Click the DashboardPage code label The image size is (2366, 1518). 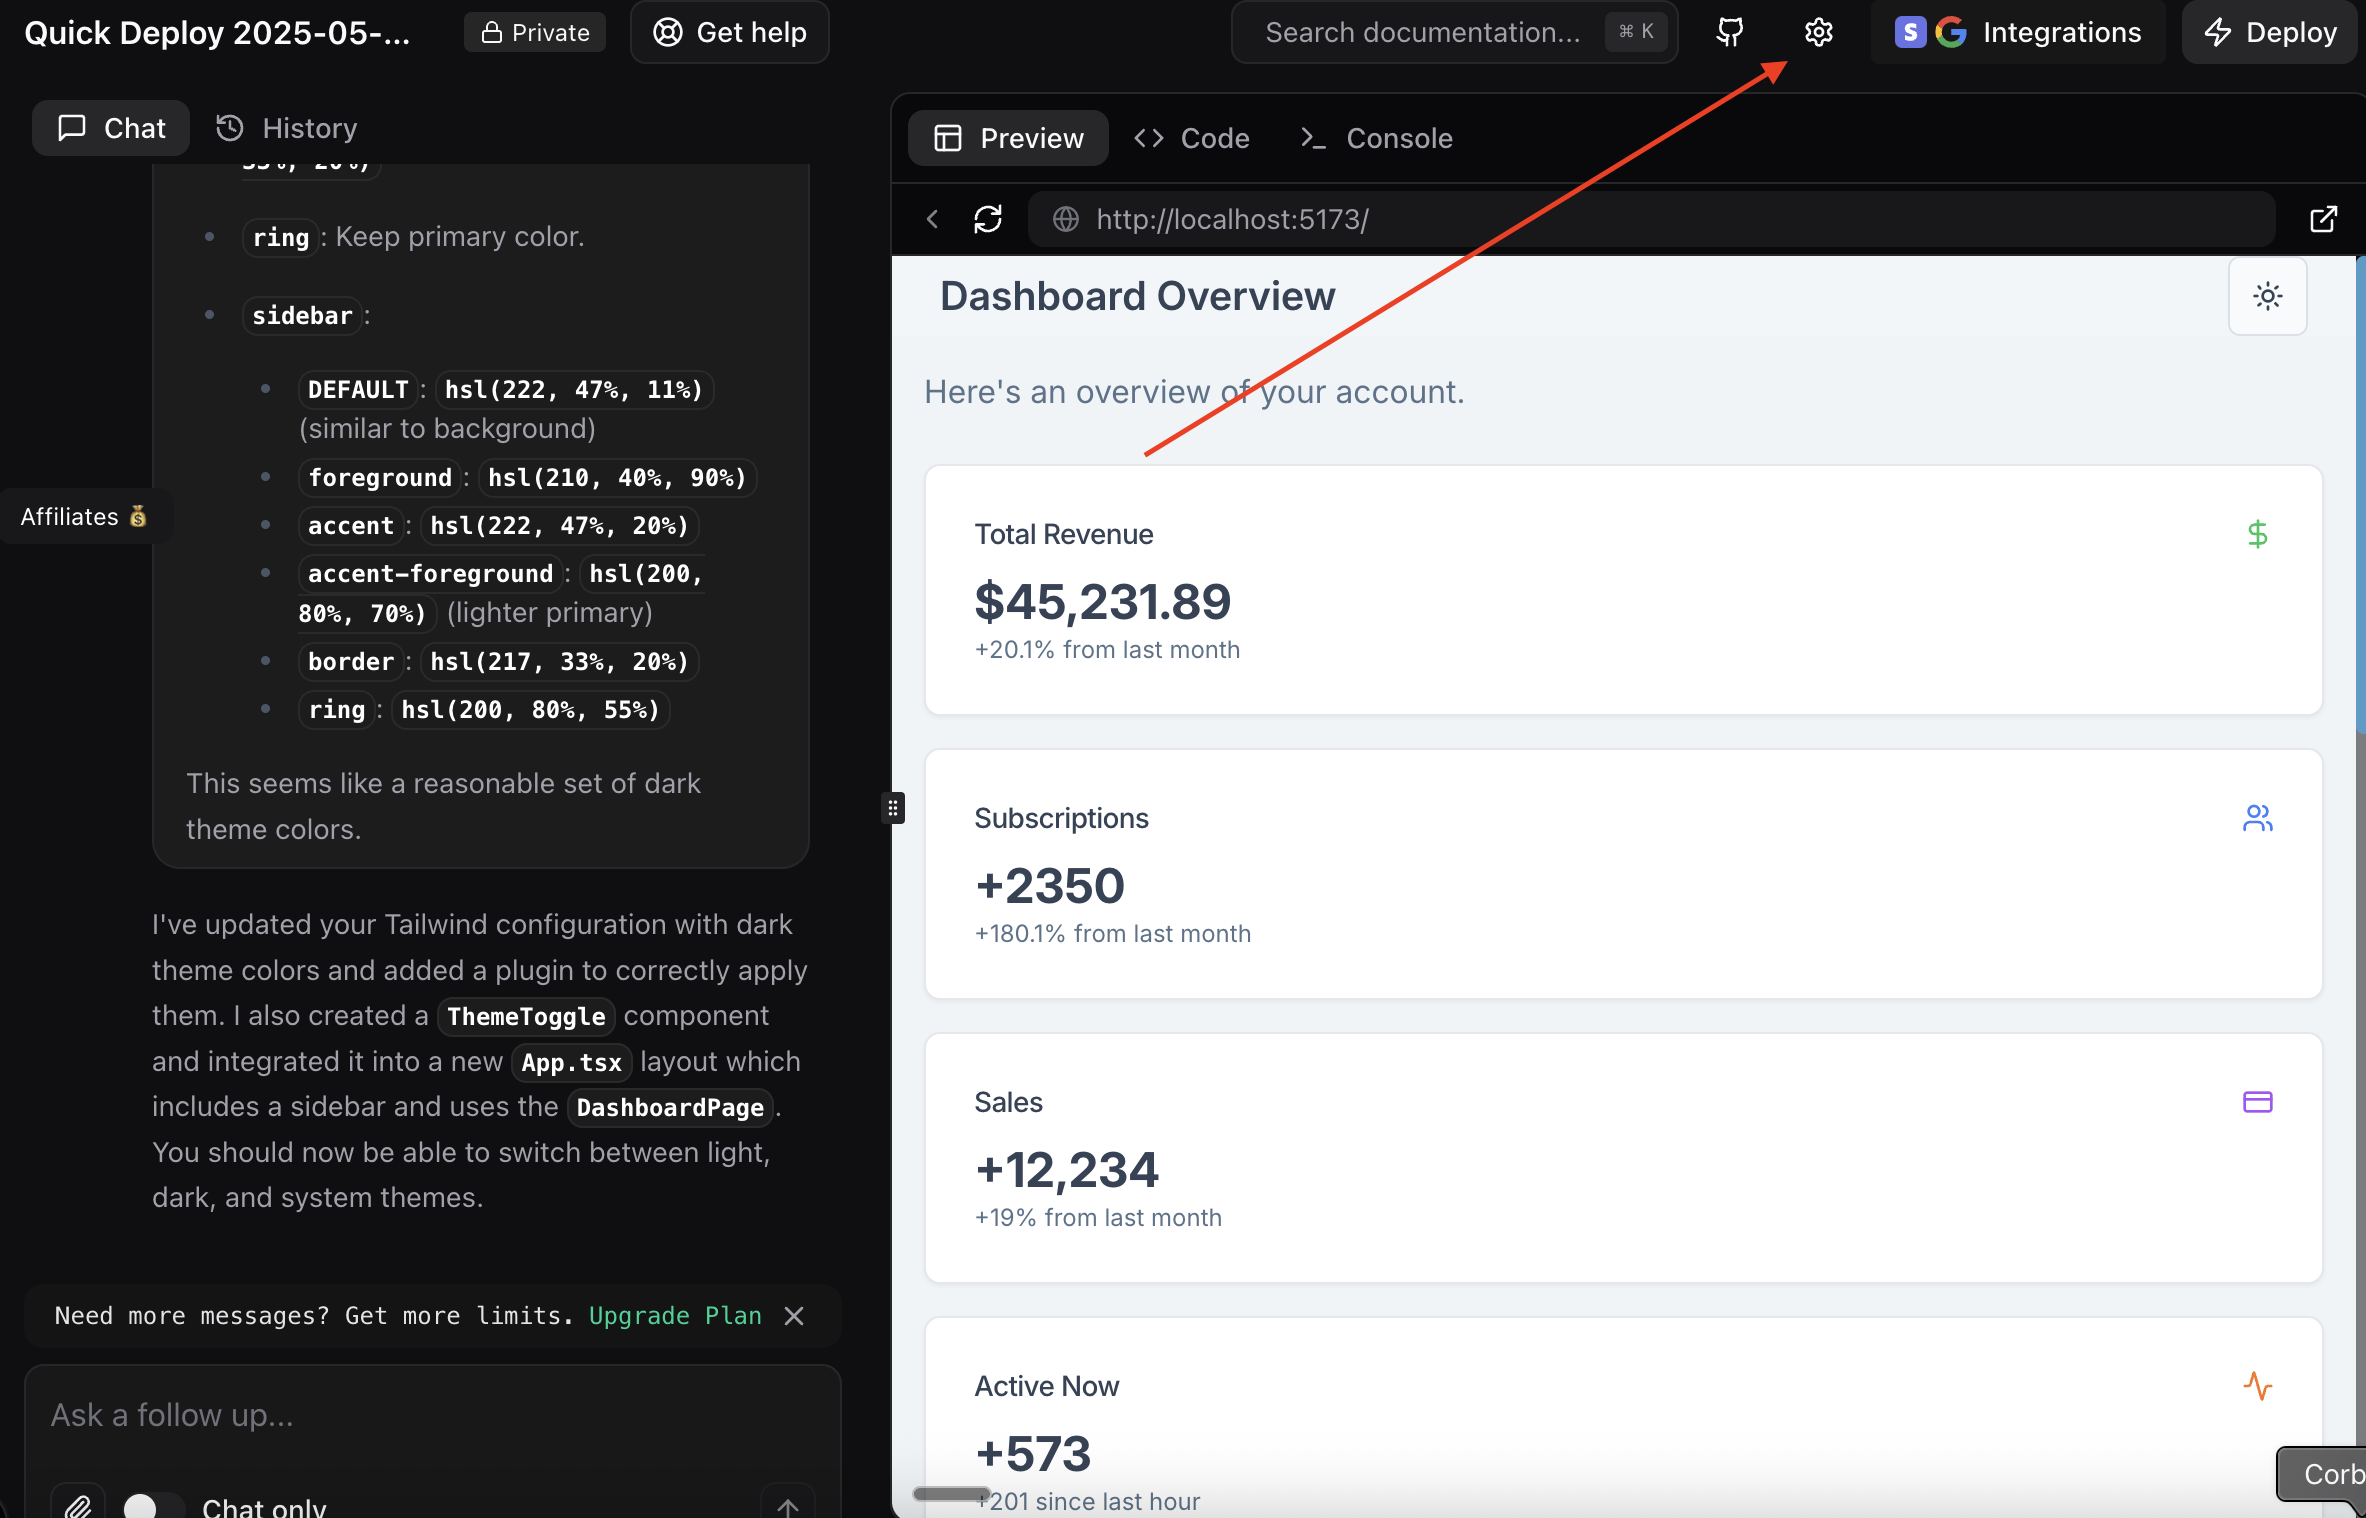tap(670, 1107)
